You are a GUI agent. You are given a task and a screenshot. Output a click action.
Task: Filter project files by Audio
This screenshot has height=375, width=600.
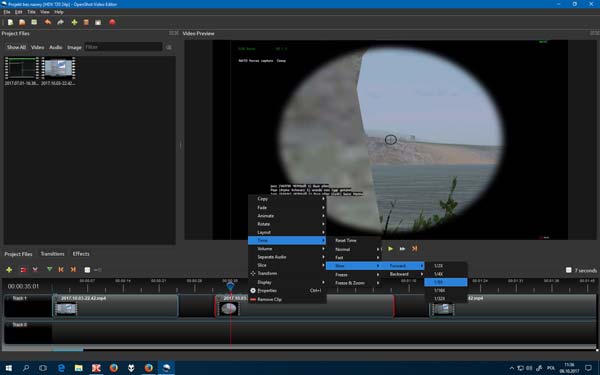[55, 47]
